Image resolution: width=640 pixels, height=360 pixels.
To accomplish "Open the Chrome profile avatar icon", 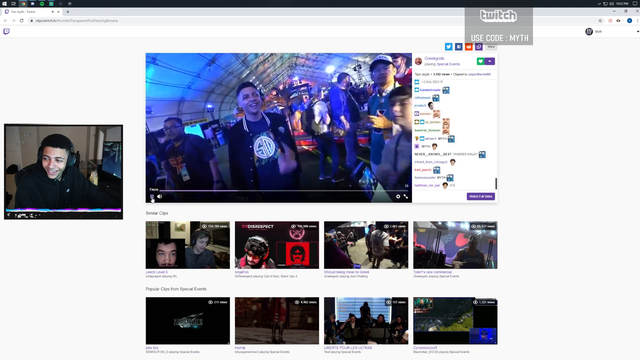I will point(629,20).
